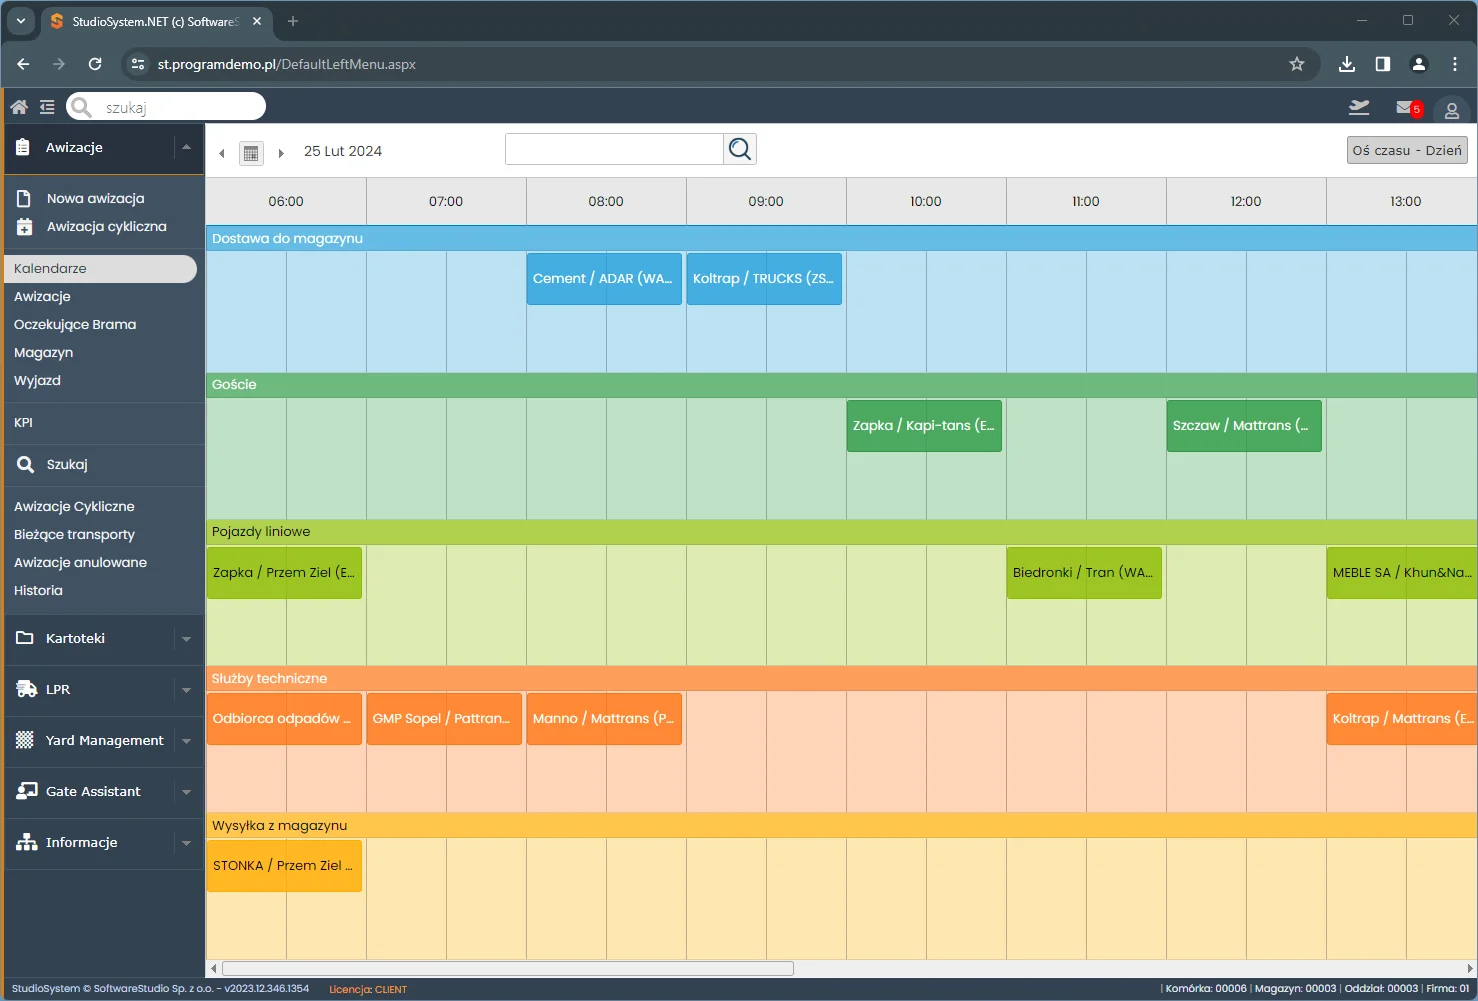Open Biedronki / Tran appointment block
Viewport: 1478px width, 1001px height.
pos(1084,572)
